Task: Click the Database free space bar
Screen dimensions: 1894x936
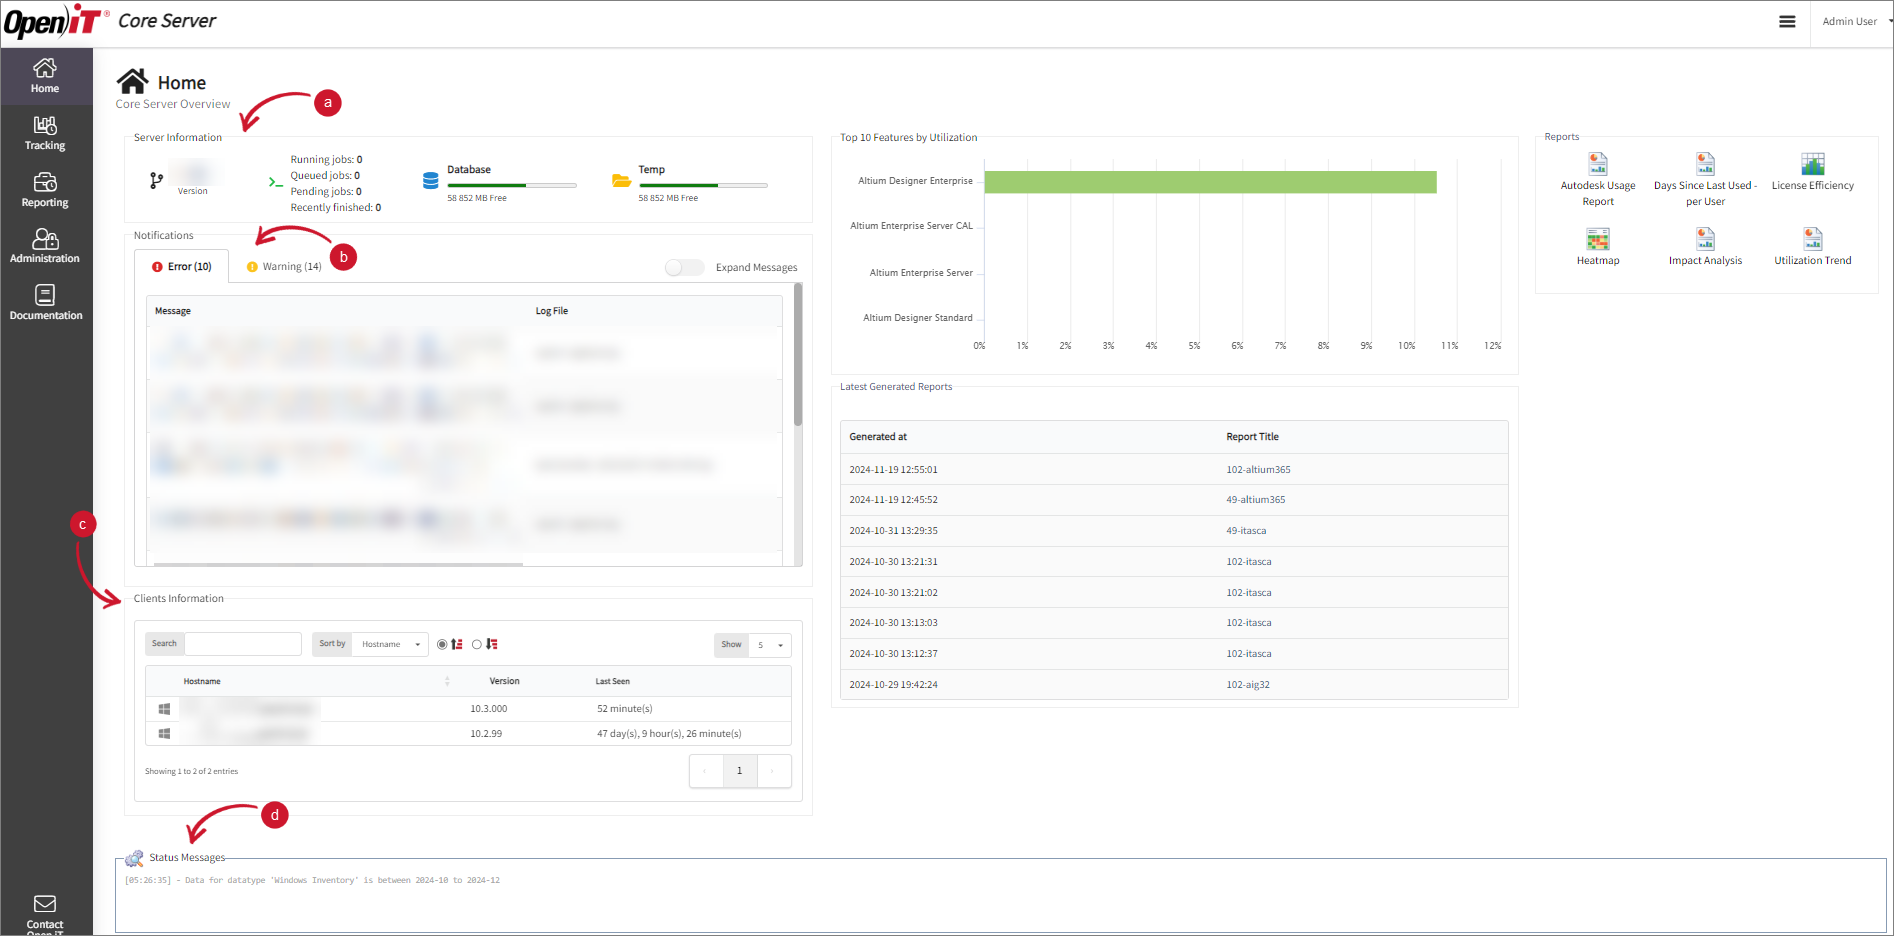Action: click(512, 185)
